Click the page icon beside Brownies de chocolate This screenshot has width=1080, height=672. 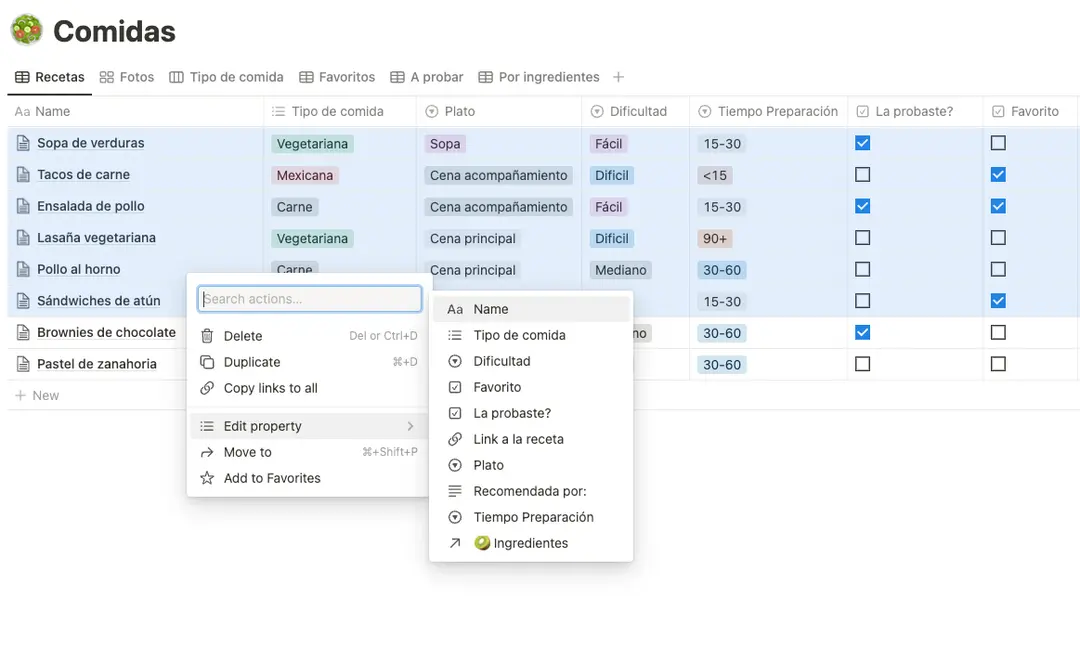pos(23,333)
